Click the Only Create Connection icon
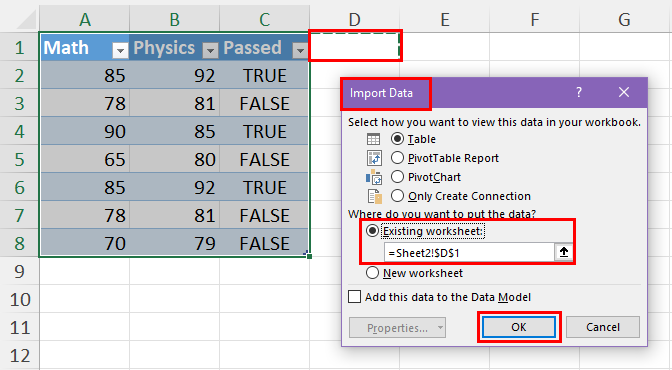 click(375, 196)
